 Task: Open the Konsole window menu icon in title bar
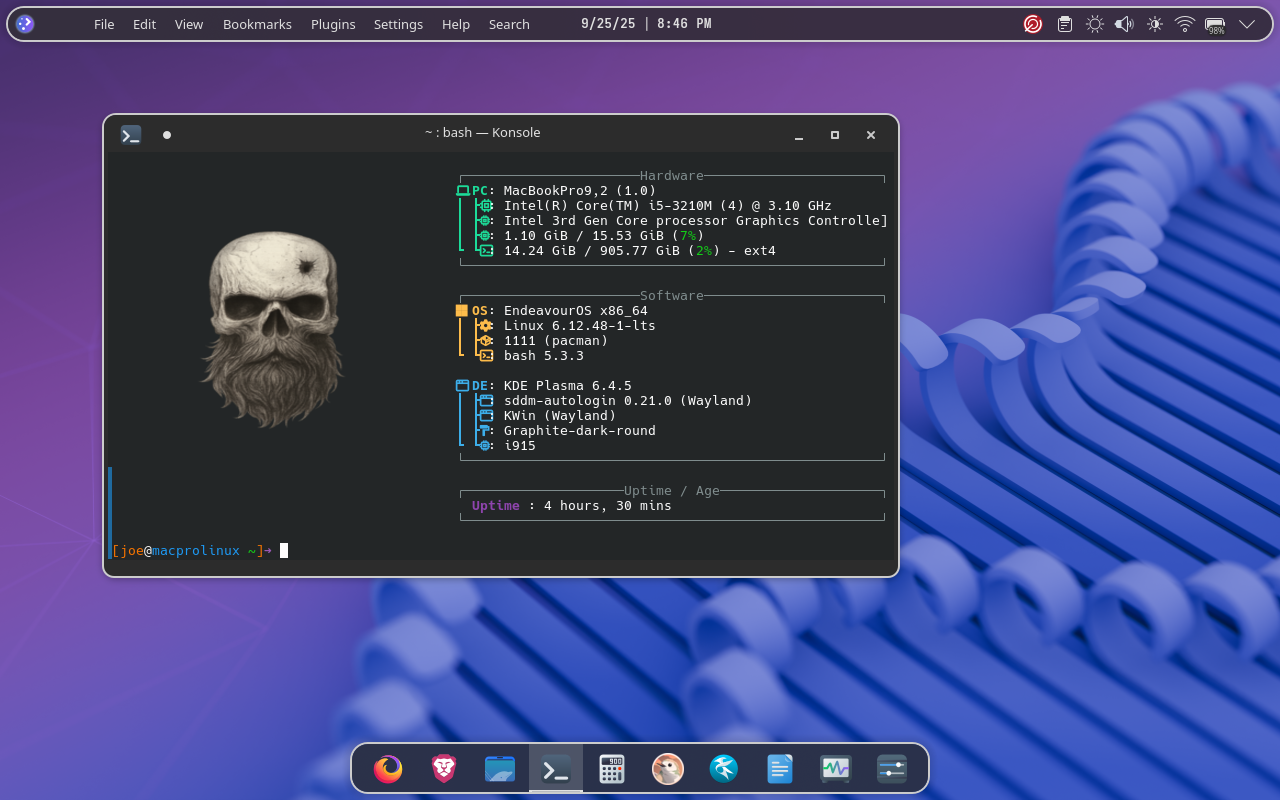coord(131,135)
